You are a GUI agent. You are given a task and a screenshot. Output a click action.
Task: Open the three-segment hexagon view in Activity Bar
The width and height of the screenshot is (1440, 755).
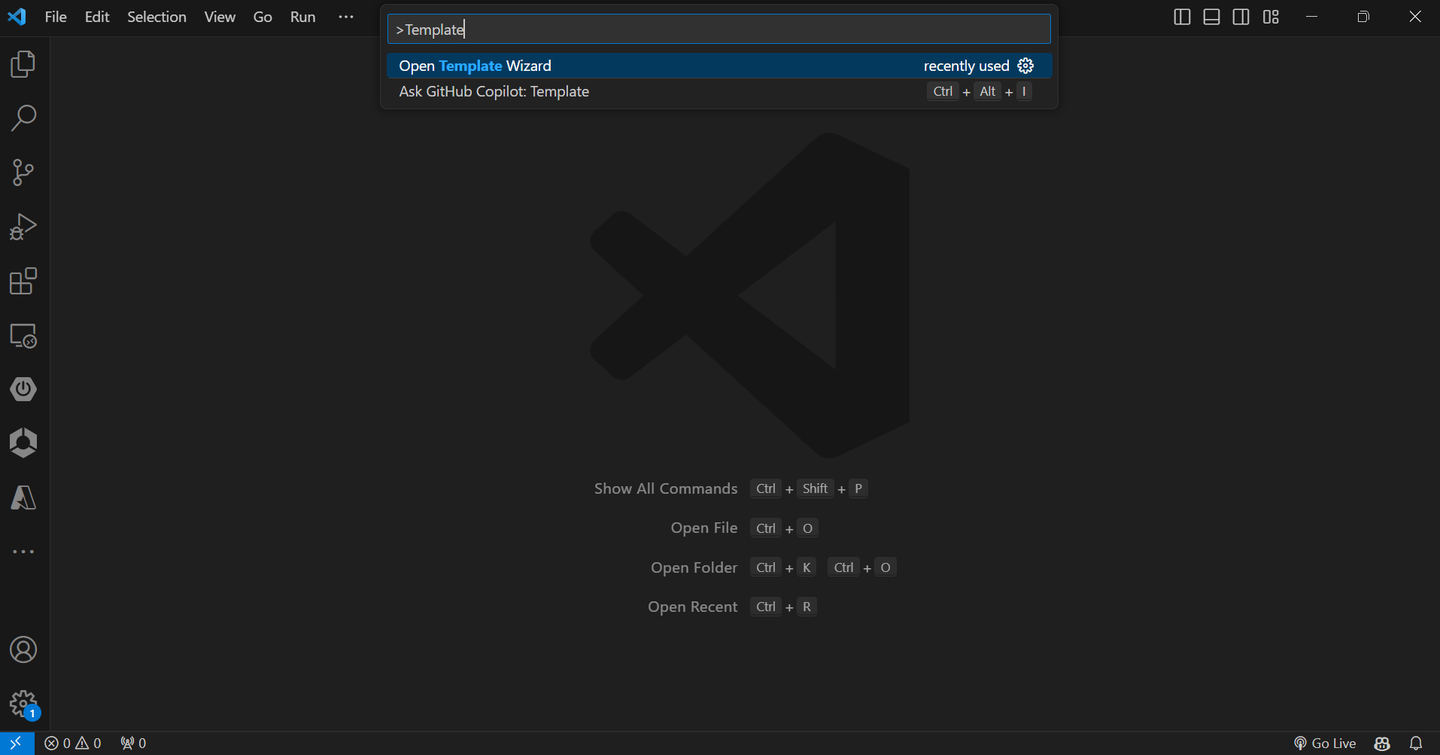click(x=23, y=443)
